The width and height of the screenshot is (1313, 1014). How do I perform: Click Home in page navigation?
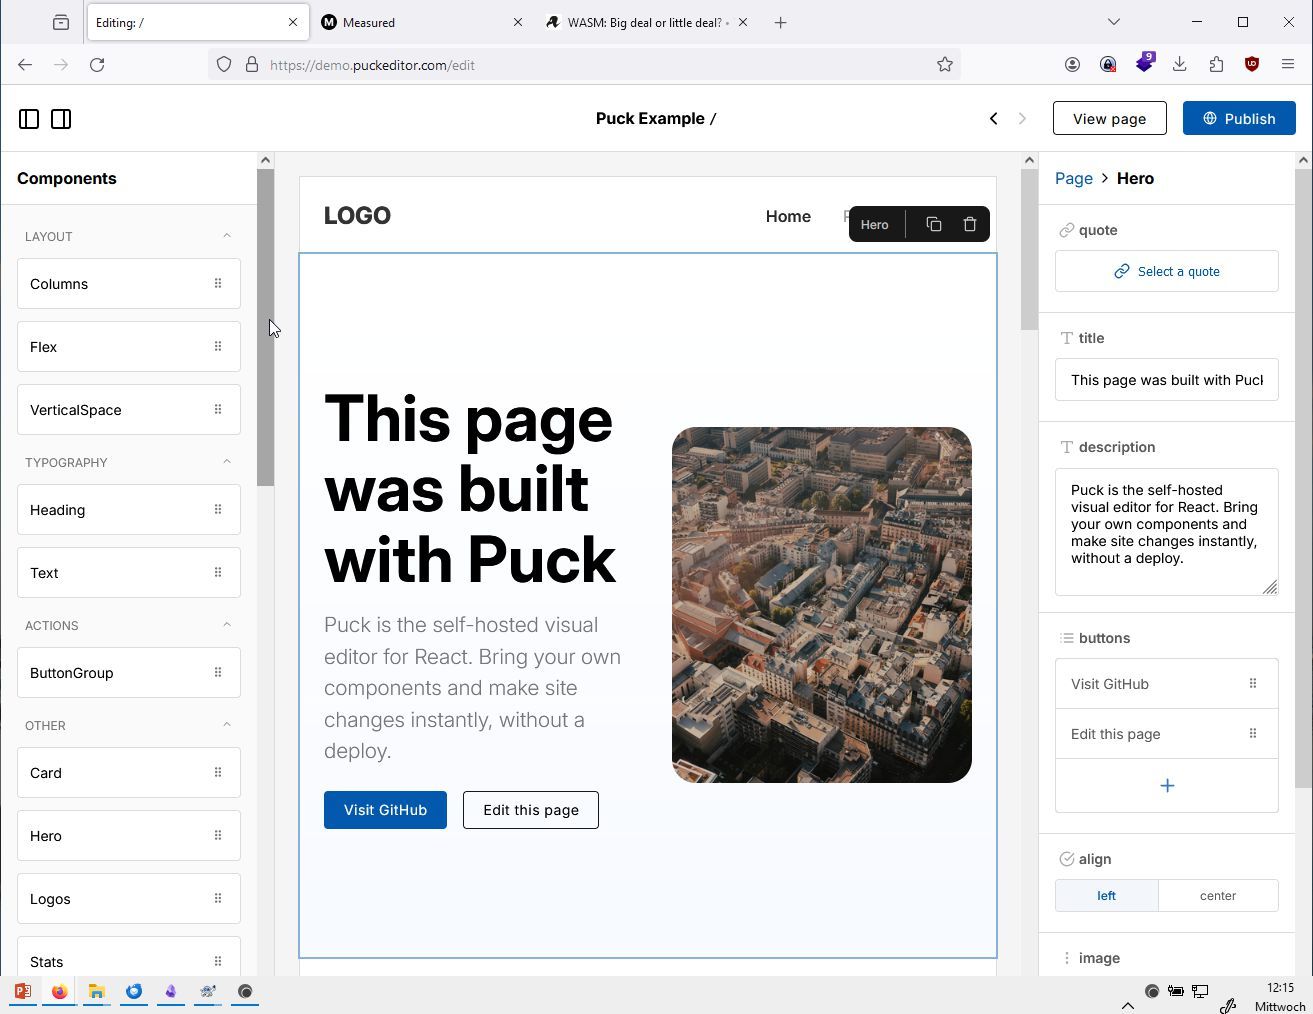tap(788, 216)
